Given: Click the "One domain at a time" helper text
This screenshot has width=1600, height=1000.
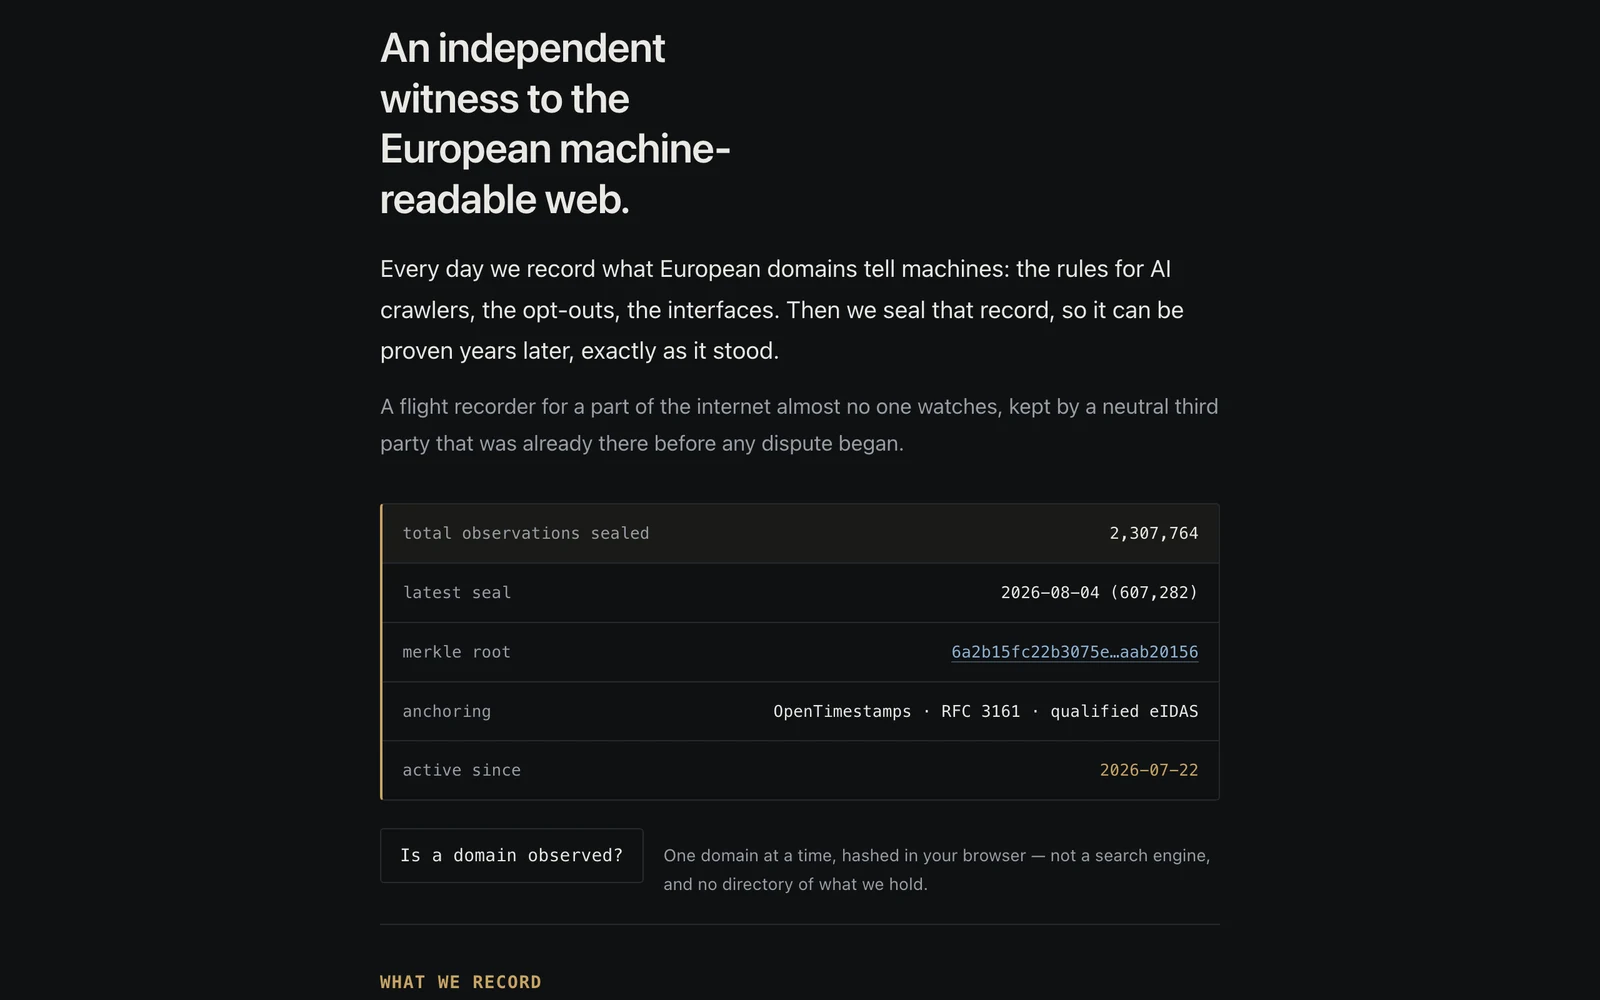Looking at the screenshot, I should [937, 870].
